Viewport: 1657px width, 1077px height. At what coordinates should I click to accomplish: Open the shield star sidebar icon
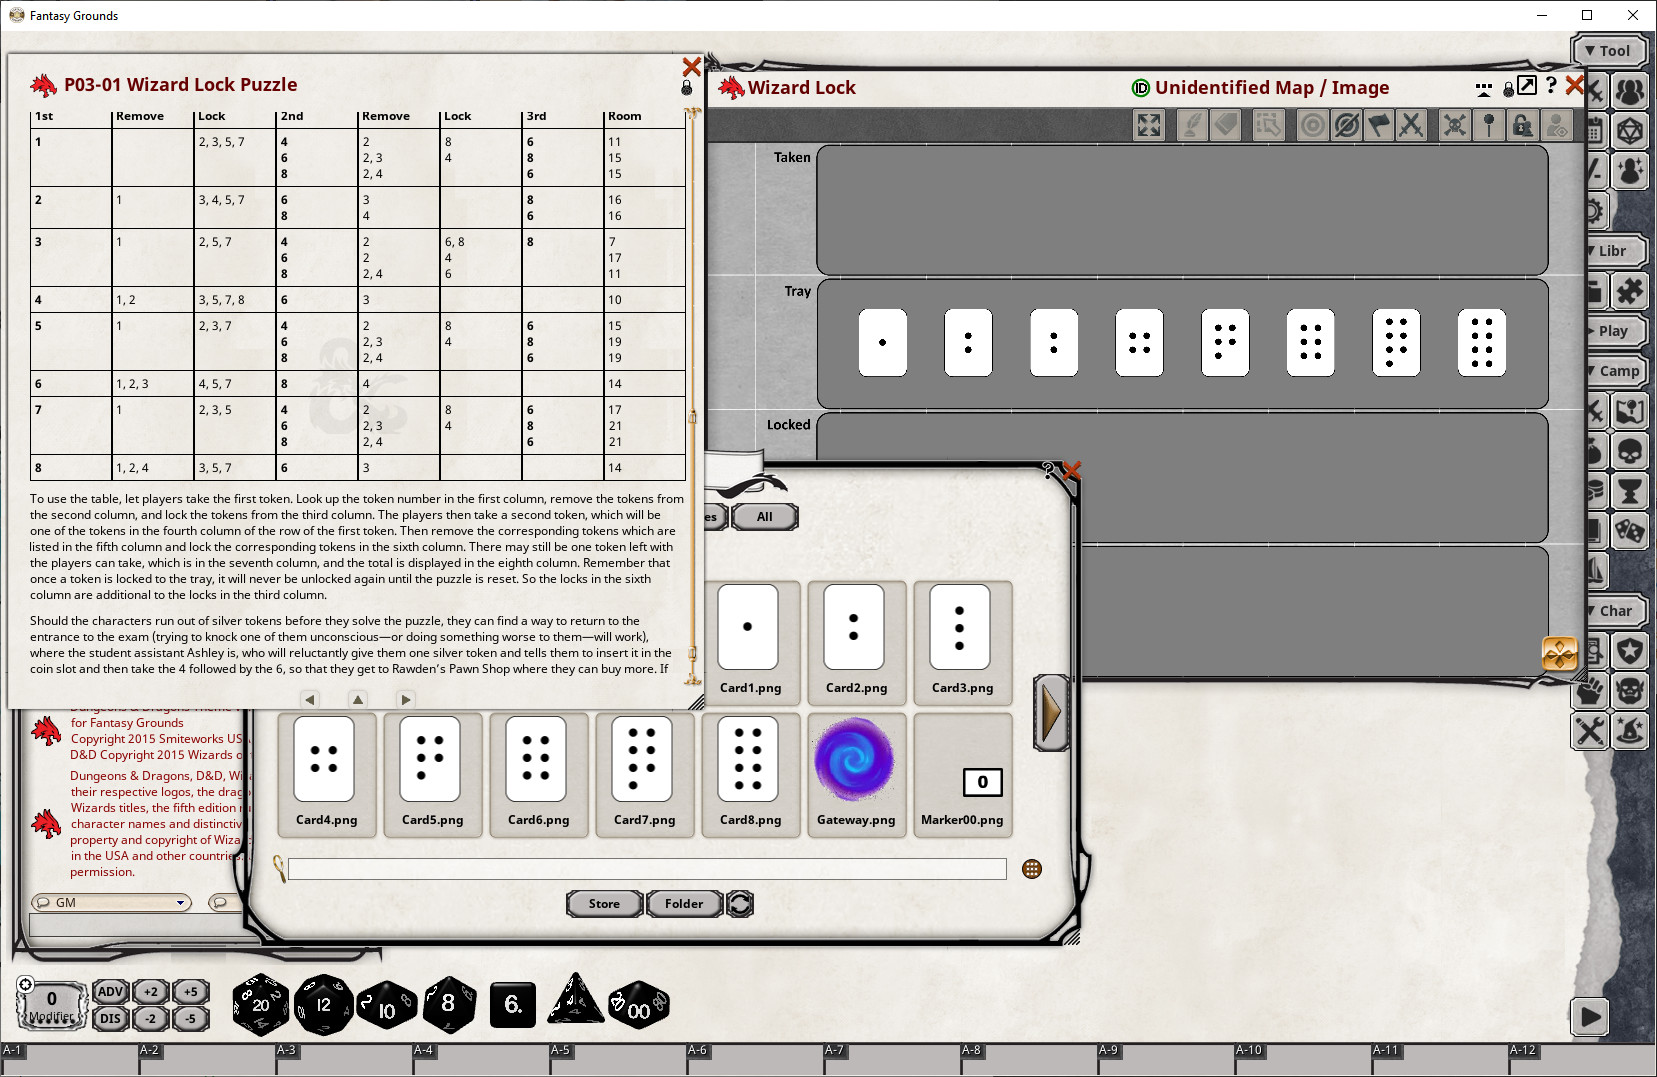coord(1630,651)
